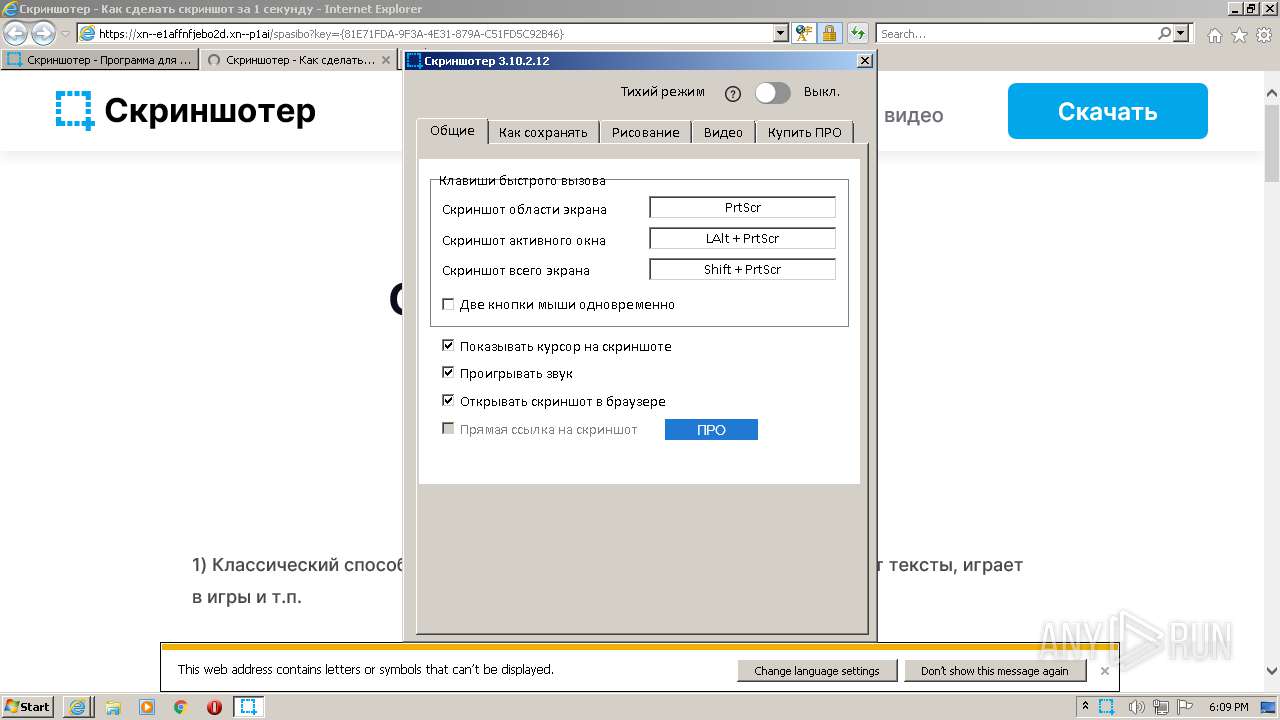Expand the address bar dropdown arrow
This screenshot has width=1280, height=720.
(x=781, y=33)
